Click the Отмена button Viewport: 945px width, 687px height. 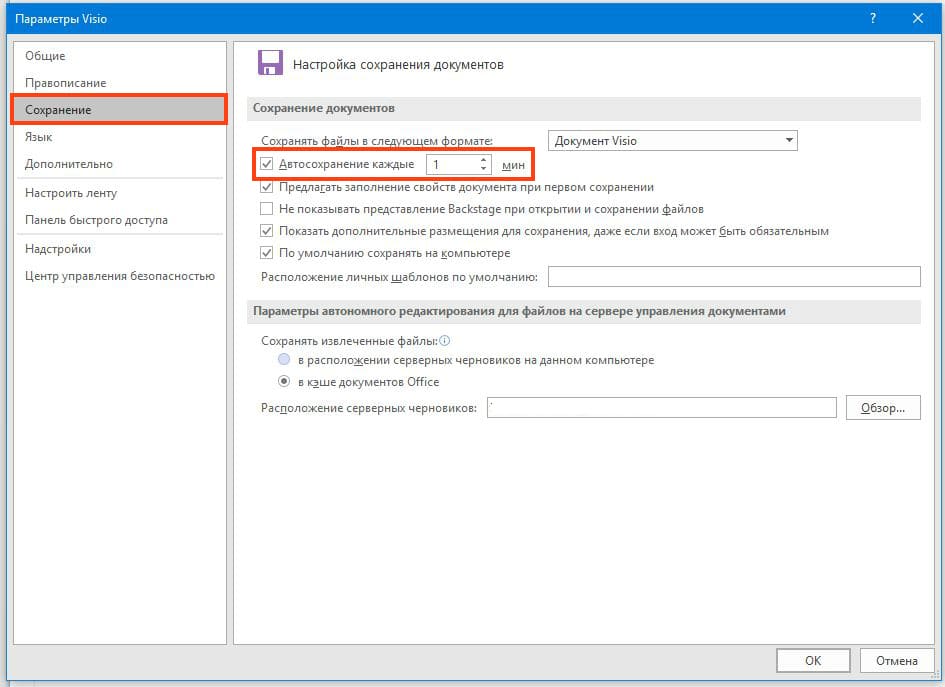click(x=897, y=660)
